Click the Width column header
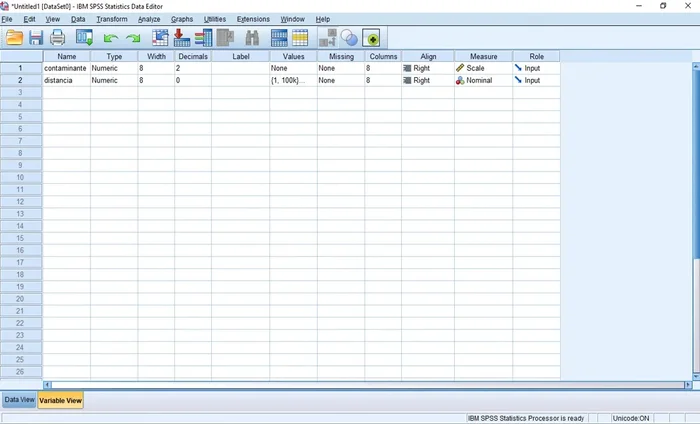This screenshot has height=424, width=700. tap(156, 56)
